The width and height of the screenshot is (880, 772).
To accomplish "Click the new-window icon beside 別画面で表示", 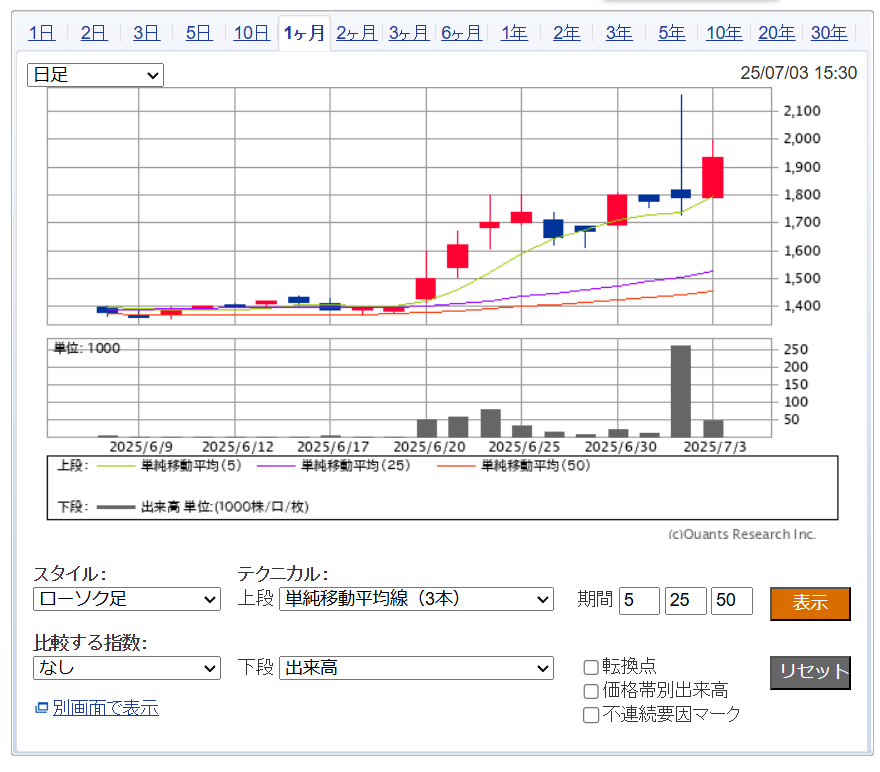I will 42,708.
